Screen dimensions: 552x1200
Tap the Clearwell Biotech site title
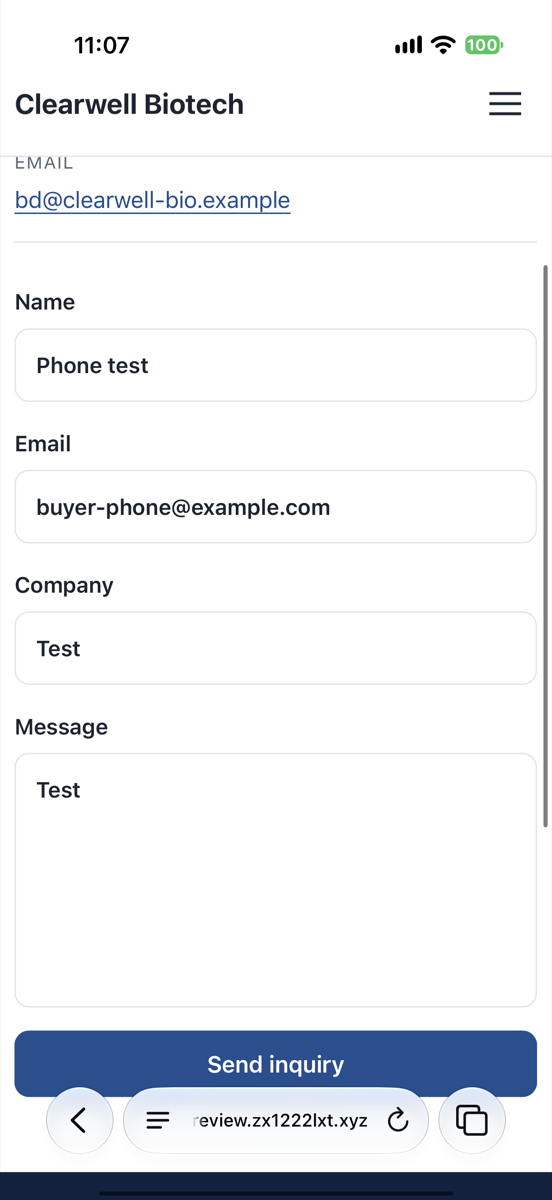[130, 104]
